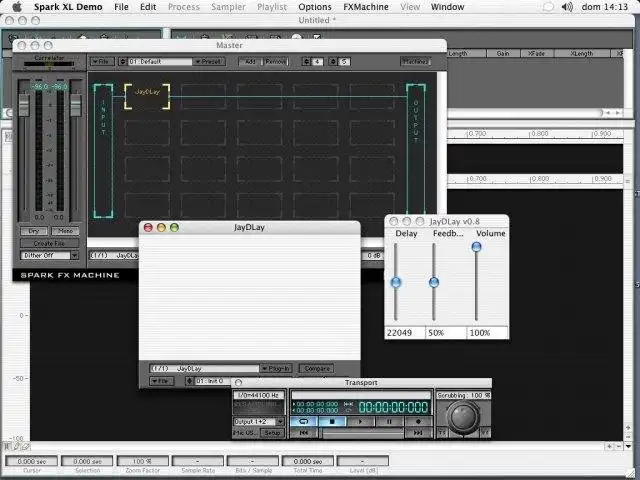Image resolution: width=640 pixels, height=480 pixels.
Task: Toggle the Dry button in Master window
Action: click(34, 231)
